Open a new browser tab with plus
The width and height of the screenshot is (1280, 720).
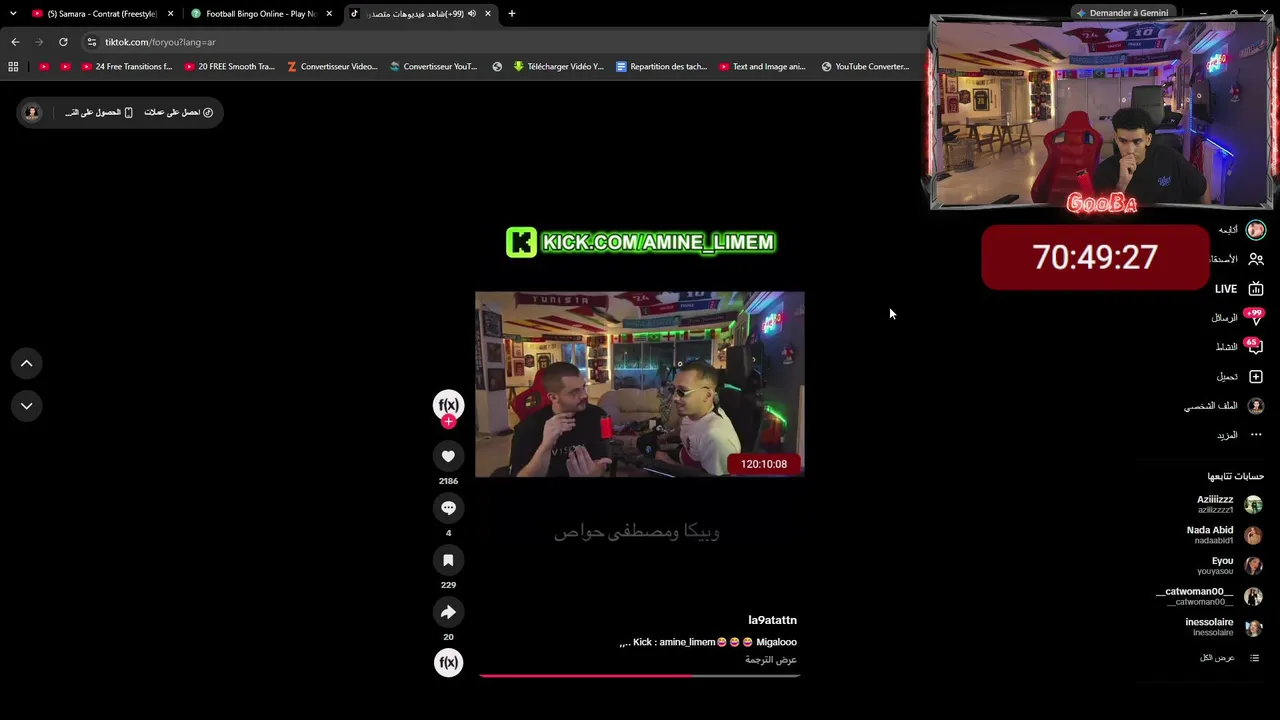(512, 14)
